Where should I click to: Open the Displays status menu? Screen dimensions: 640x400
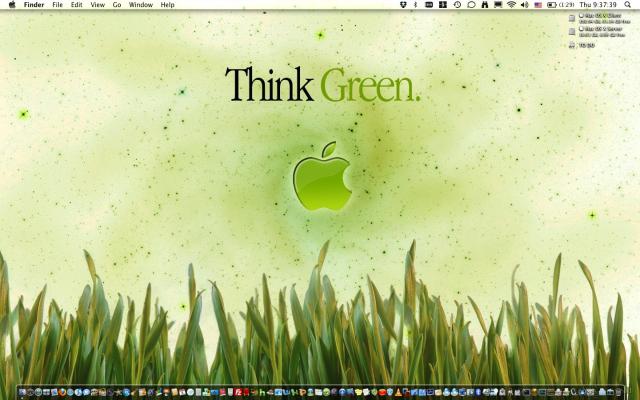point(498,4)
